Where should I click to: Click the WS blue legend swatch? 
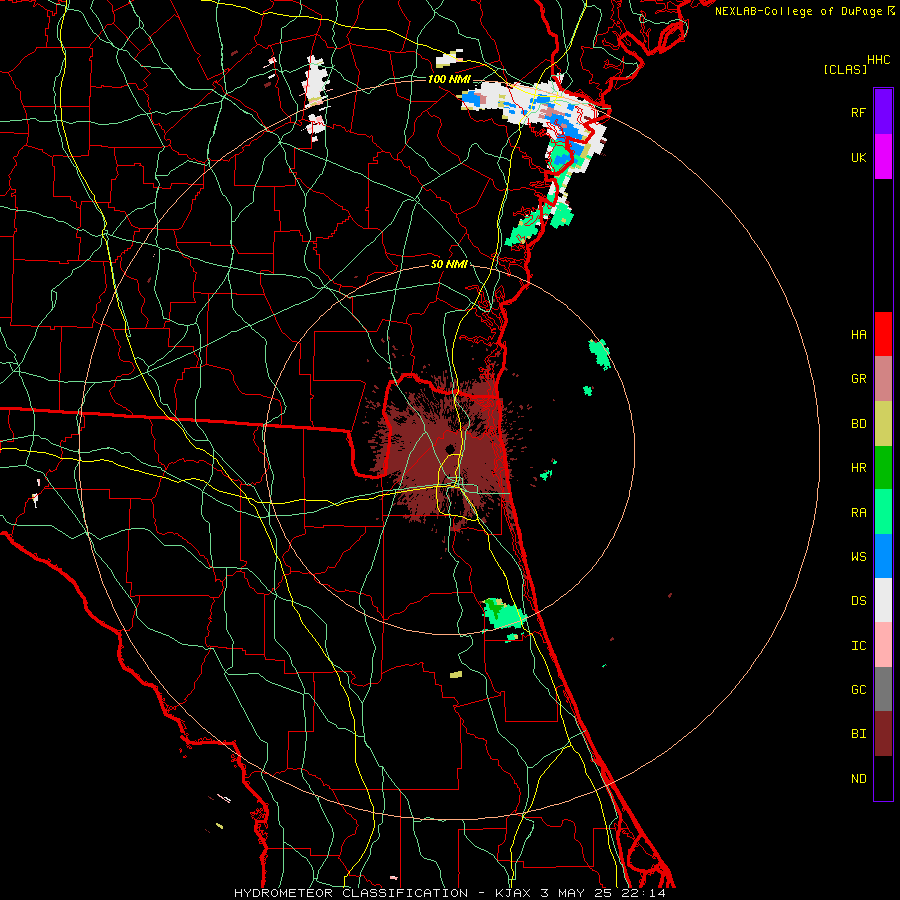(x=883, y=556)
